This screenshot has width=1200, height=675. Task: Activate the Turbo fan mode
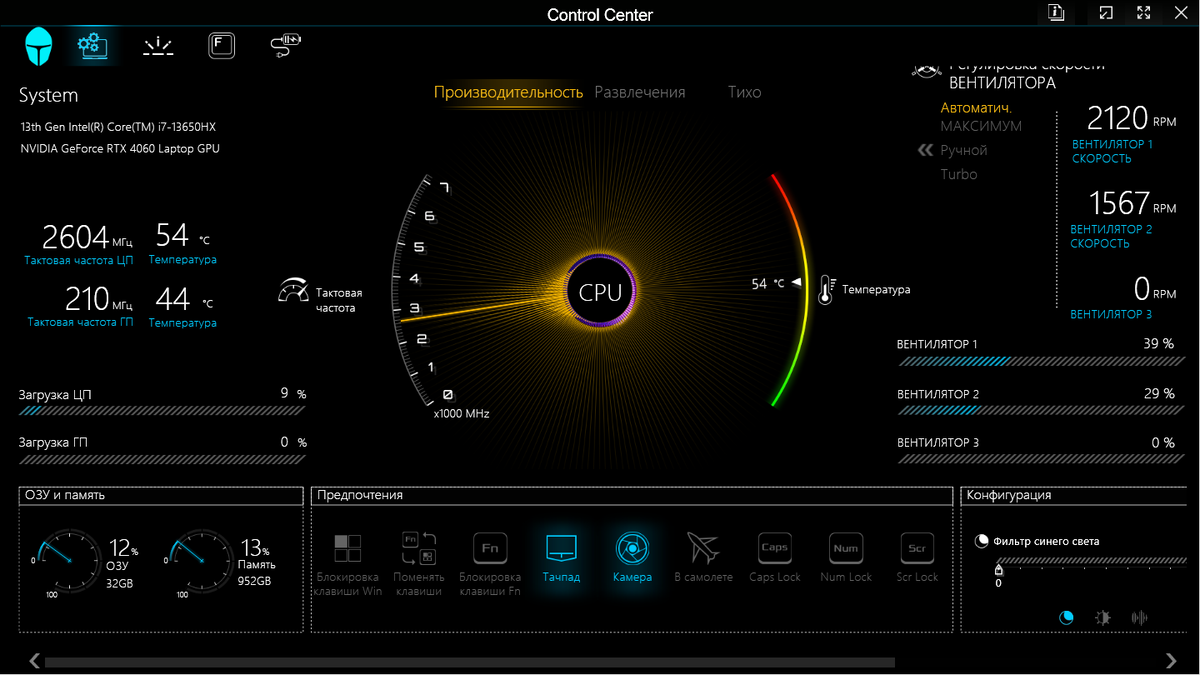pyautogui.click(x=958, y=174)
